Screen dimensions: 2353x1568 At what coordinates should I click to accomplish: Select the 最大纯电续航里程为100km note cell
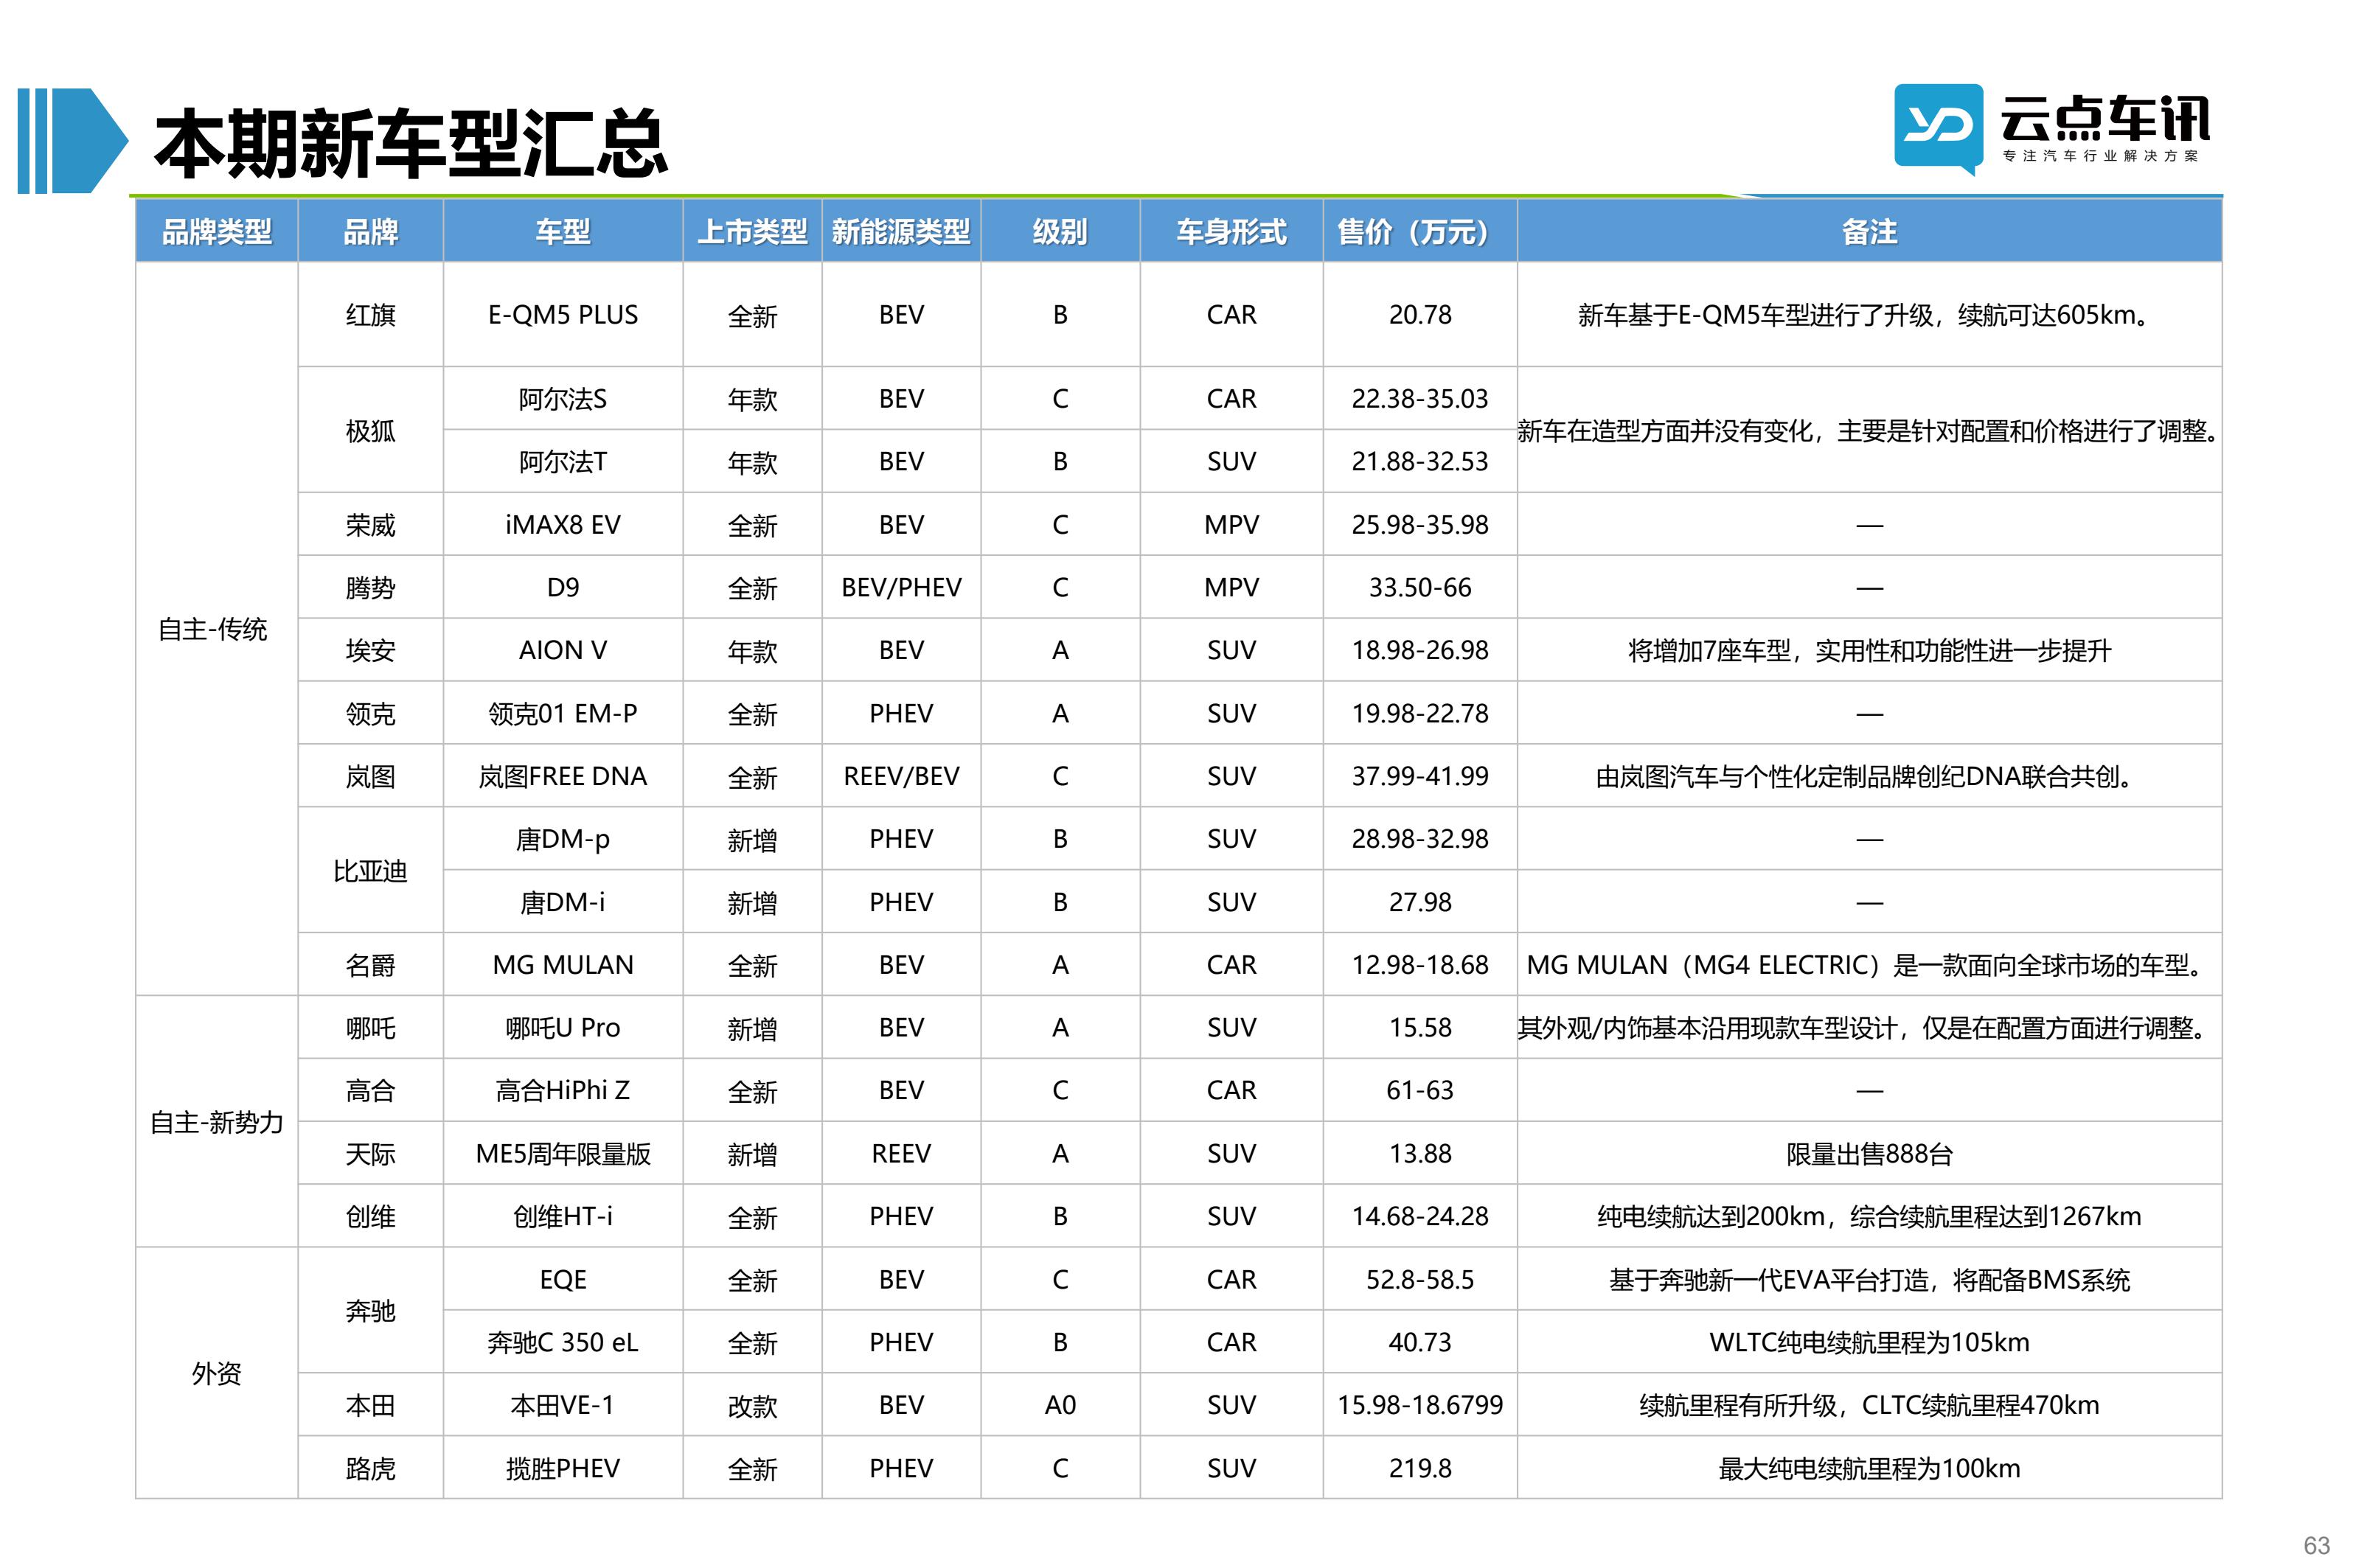1869,1468
